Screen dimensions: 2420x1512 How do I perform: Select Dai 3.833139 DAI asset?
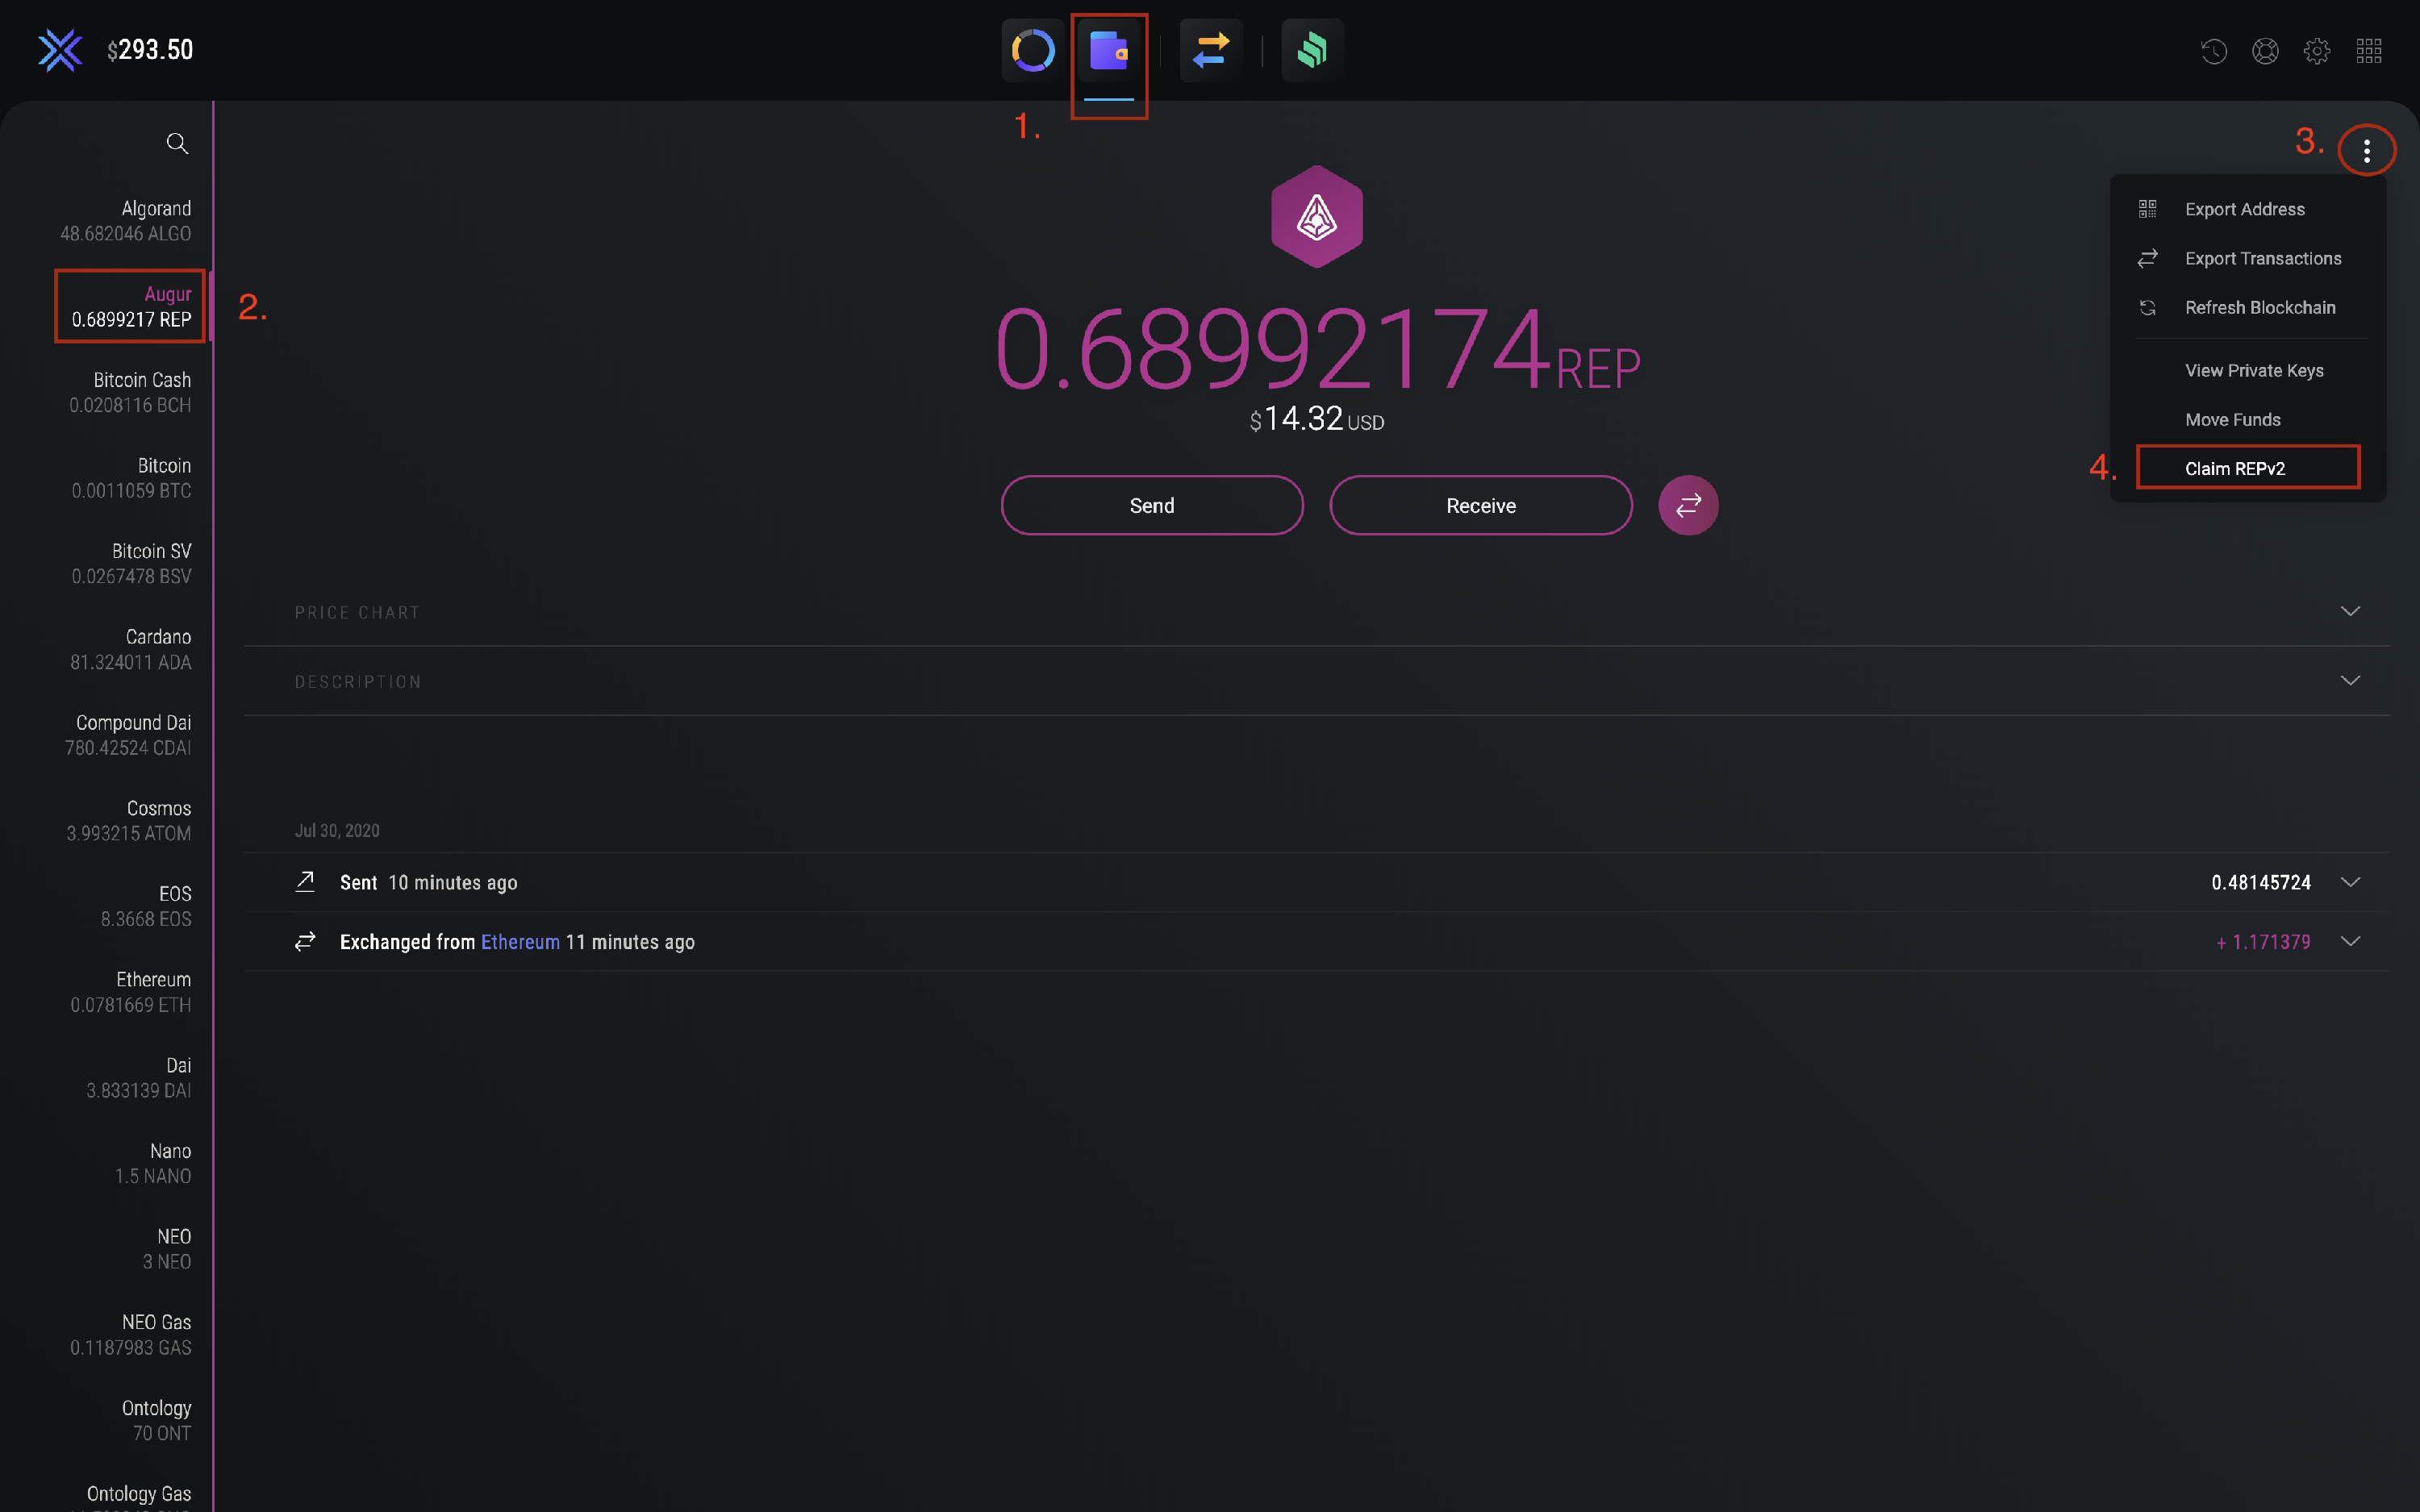coord(138,1077)
